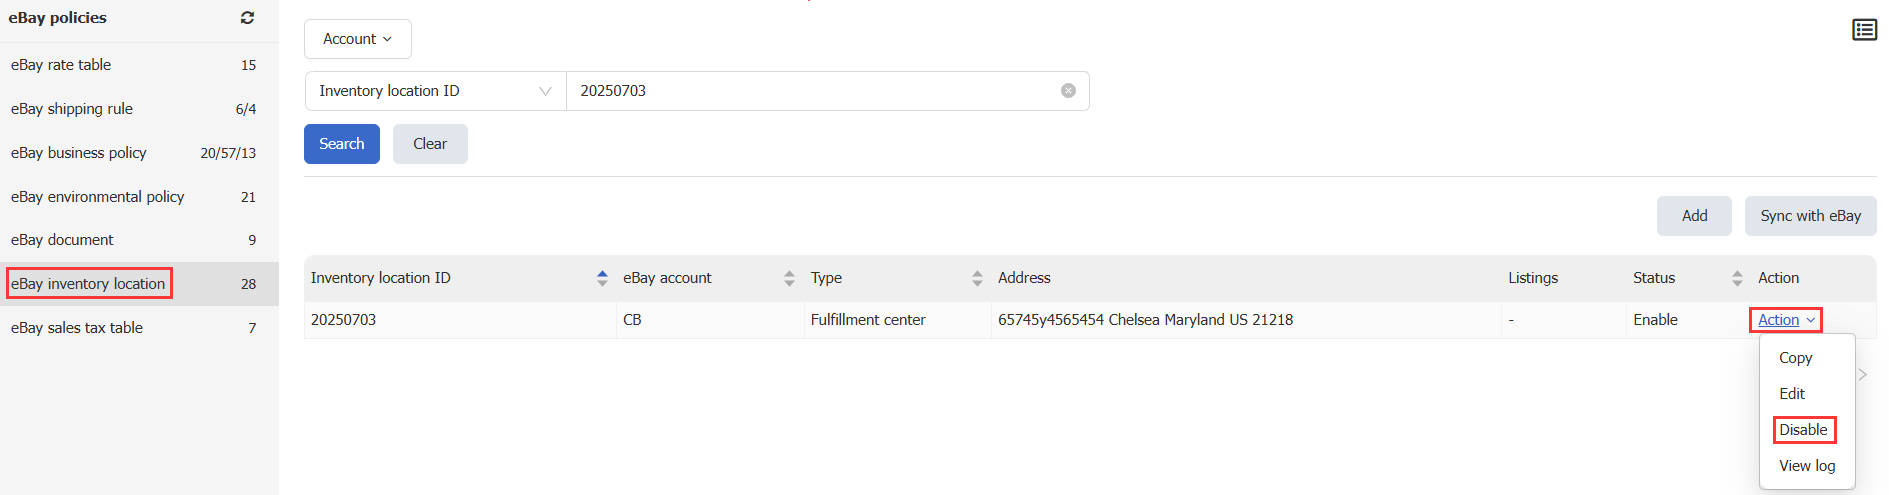Clear the search text with the X icon
Screen dimensions: 1889x495
[1068, 91]
